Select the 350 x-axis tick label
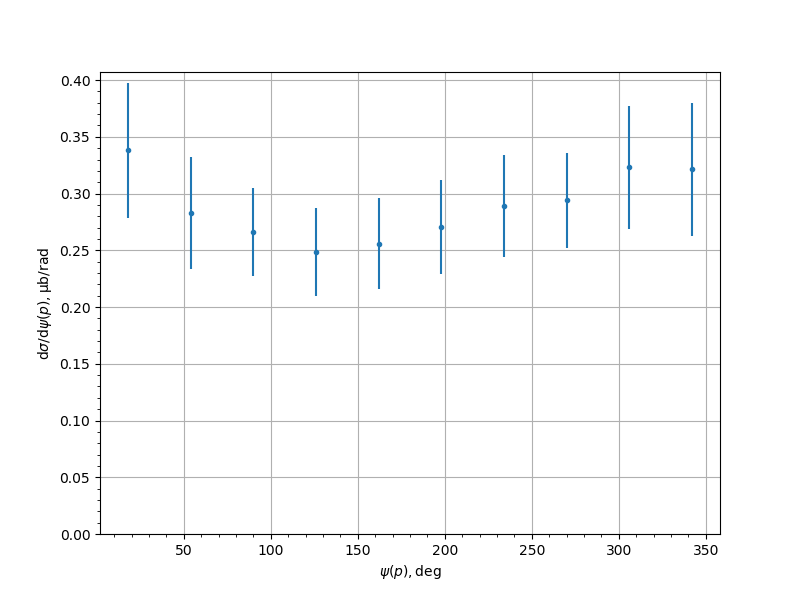 706,551
